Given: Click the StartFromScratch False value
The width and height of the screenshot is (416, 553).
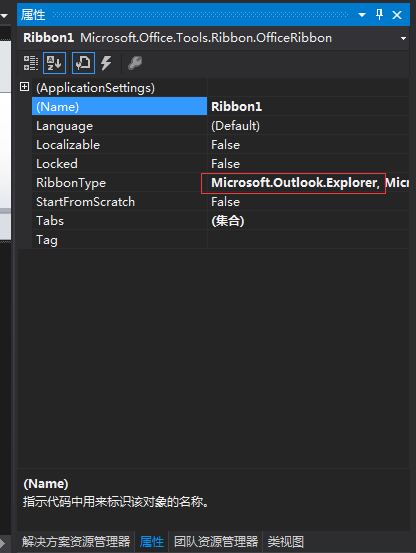Looking at the screenshot, I should pyautogui.click(x=308, y=202).
